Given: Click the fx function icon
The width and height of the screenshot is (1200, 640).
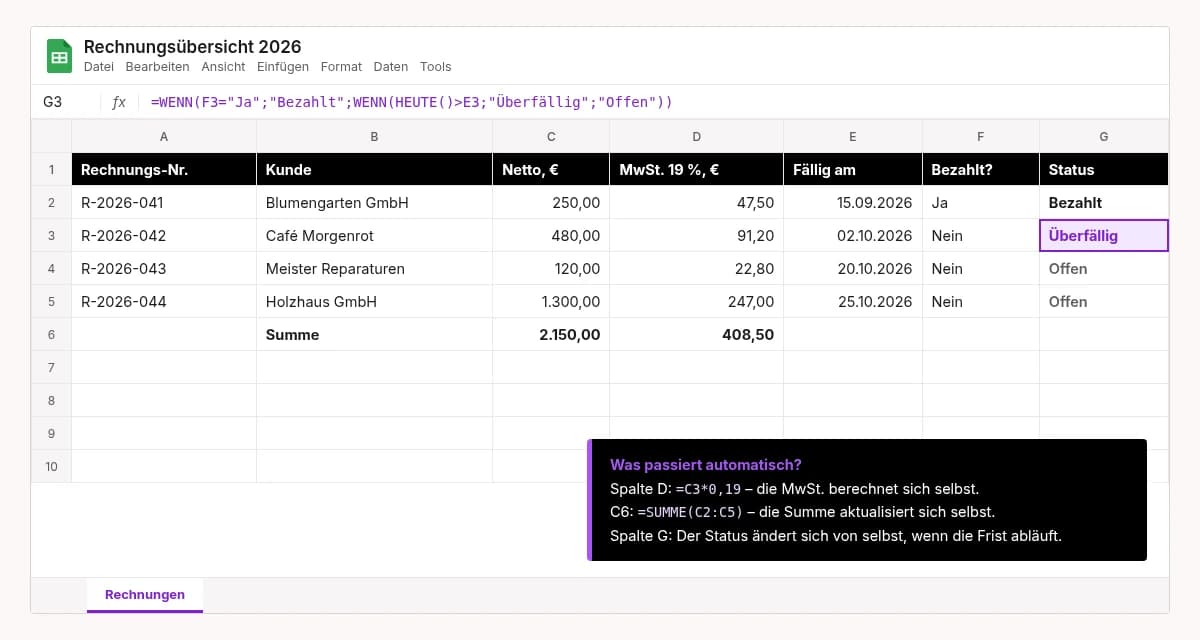Looking at the screenshot, I should pyautogui.click(x=119, y=102).
